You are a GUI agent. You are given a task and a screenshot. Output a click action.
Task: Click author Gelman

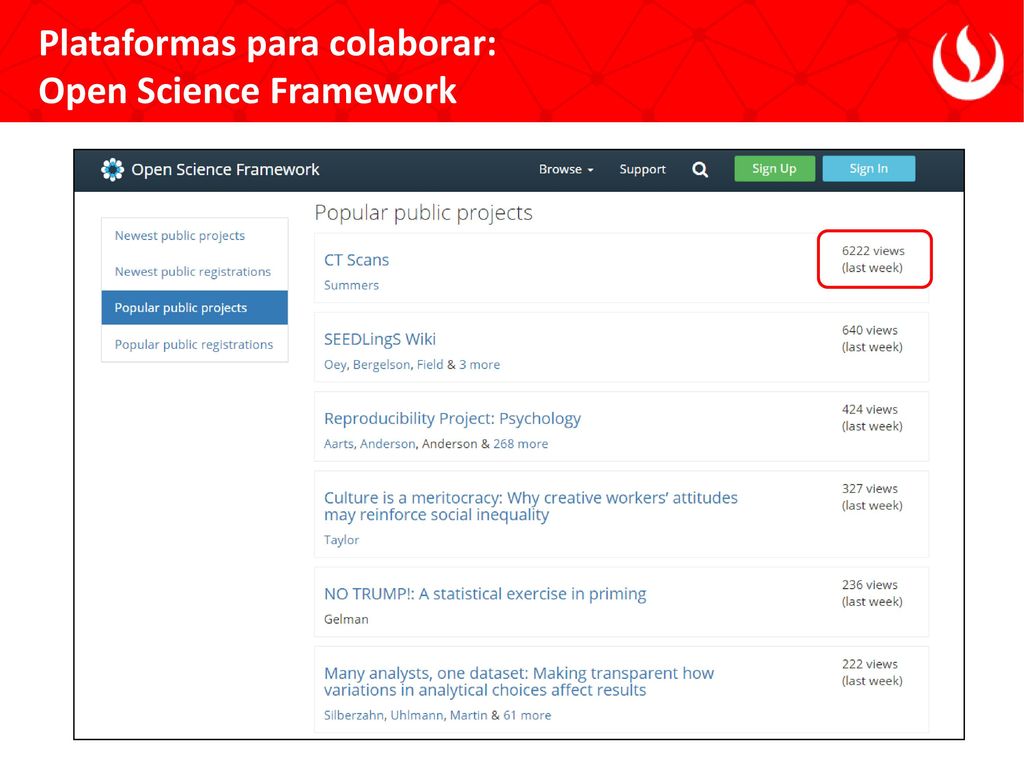coord(346,619)
